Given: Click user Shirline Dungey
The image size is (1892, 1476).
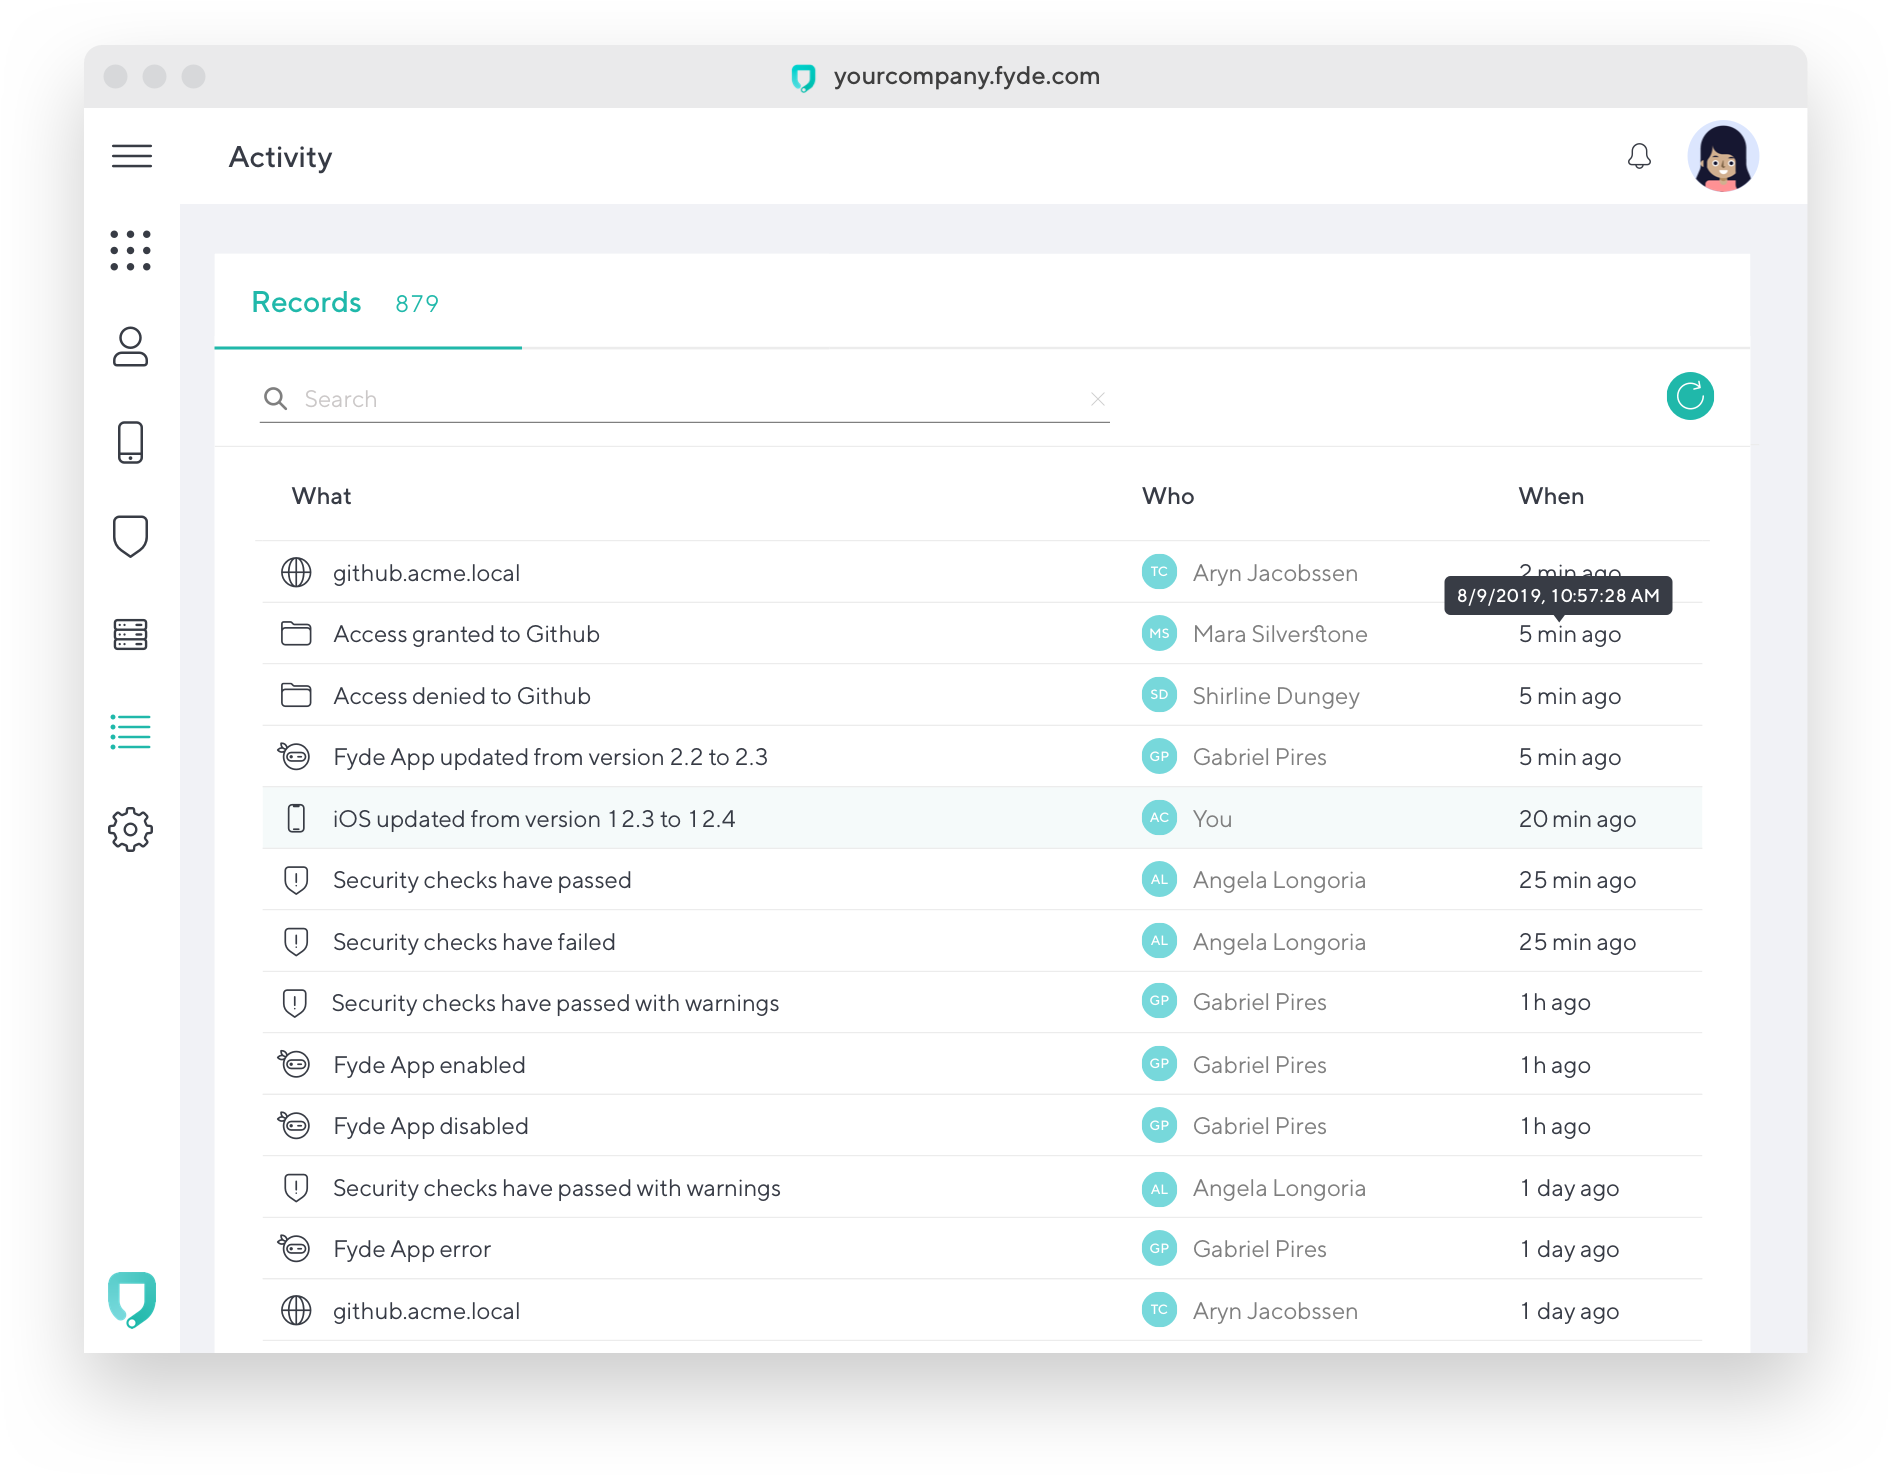Looking at the screenshot, I should [x=1276, y=696].
